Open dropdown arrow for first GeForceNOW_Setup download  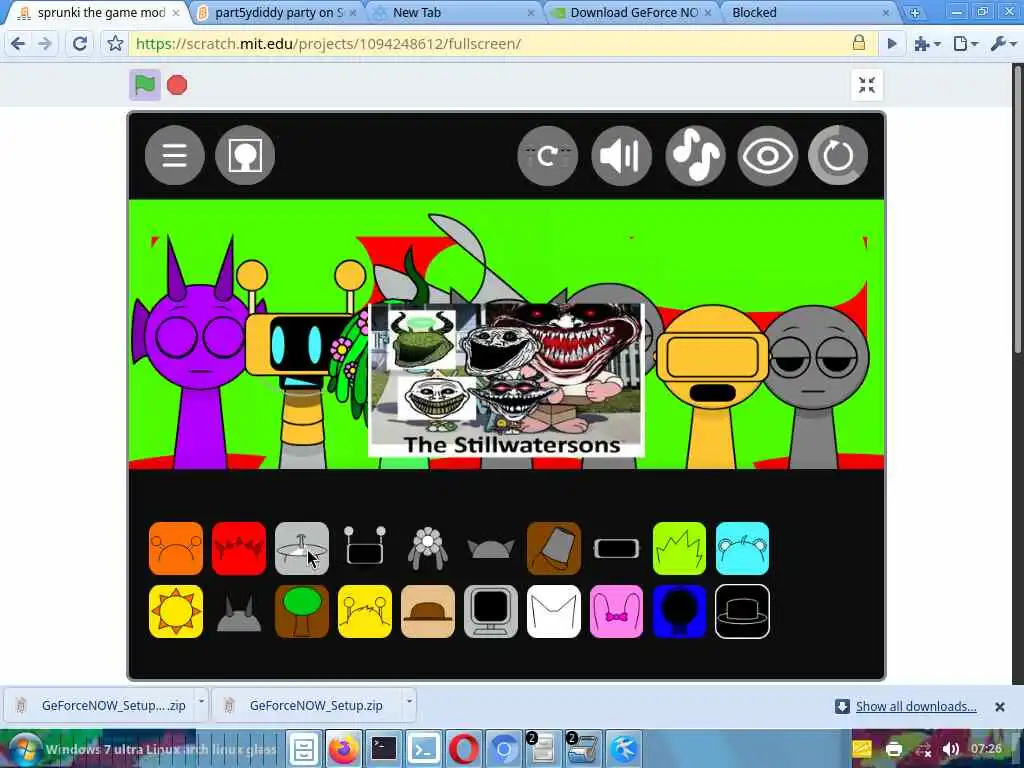(x=201, y=701)
